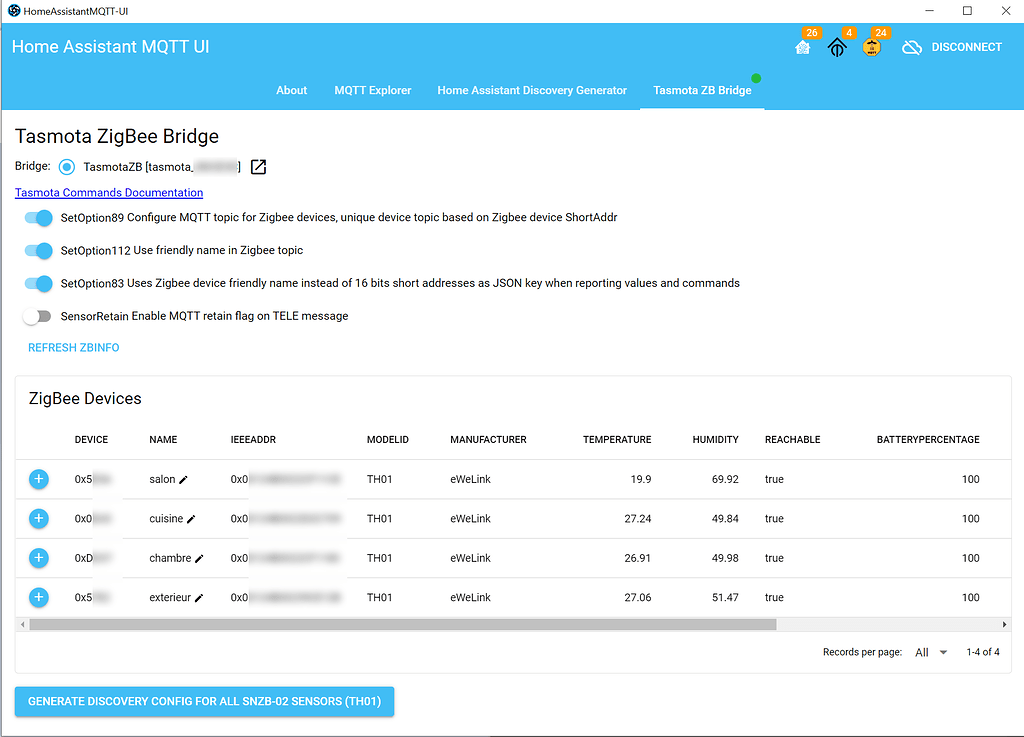Expand the salon device row
Image resolution: width=1024 pixels, height=737 pixels.
point(39,479)
